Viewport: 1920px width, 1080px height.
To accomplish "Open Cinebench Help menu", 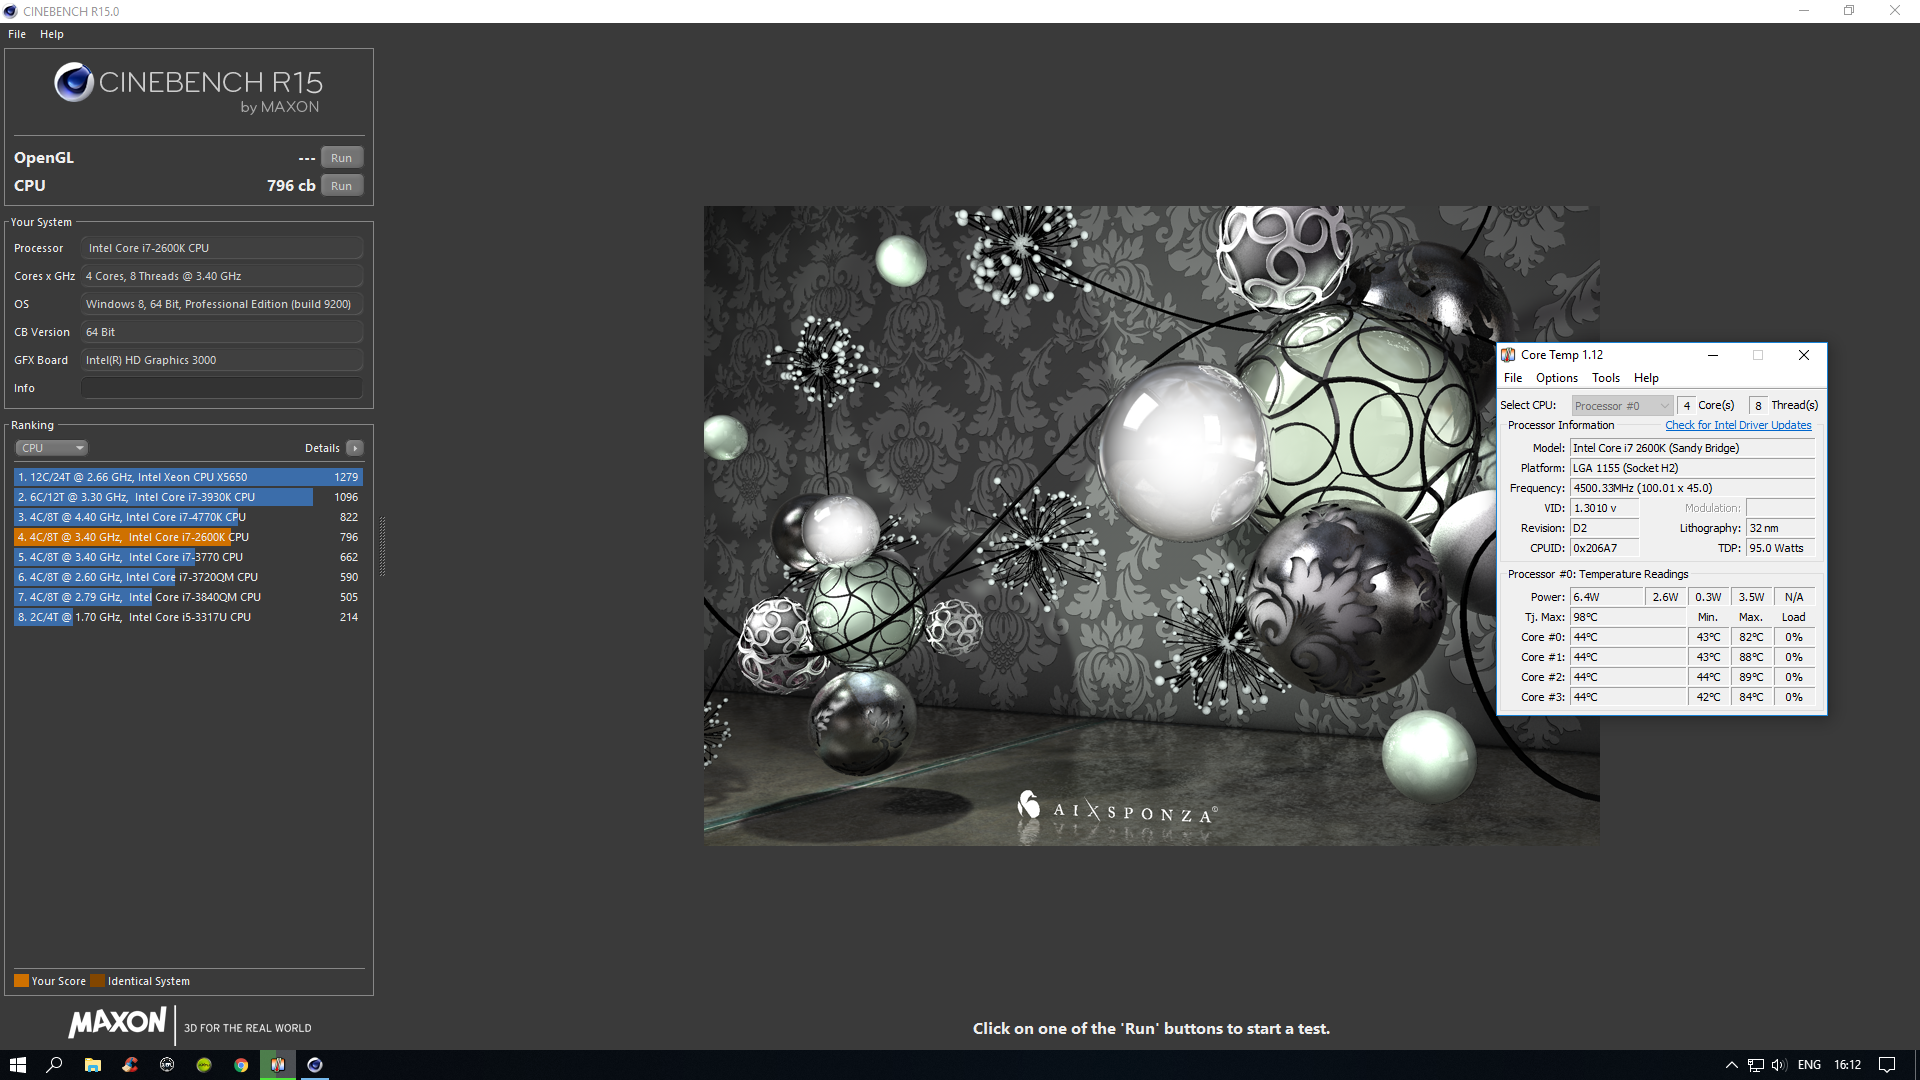I will (52, 34).
